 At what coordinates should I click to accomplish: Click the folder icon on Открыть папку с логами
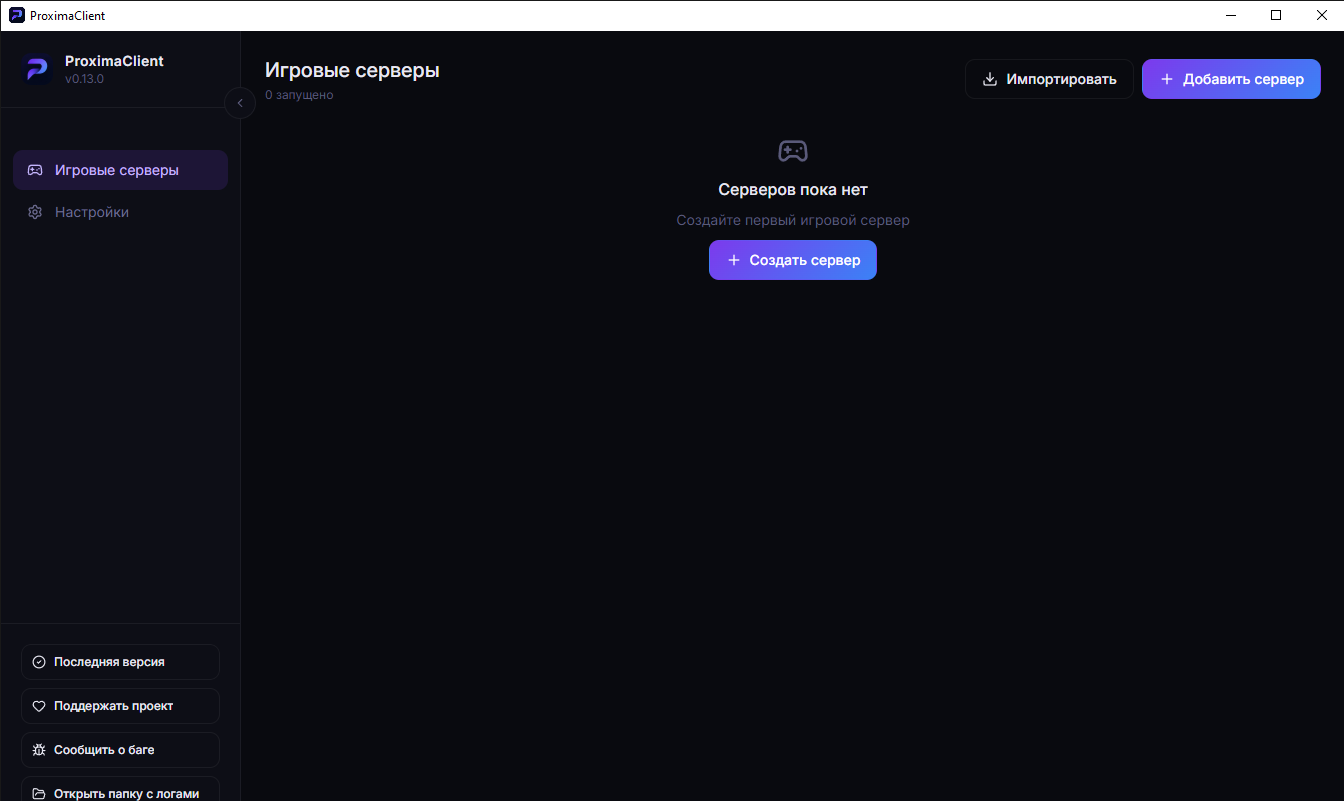[x=39, y=794]
